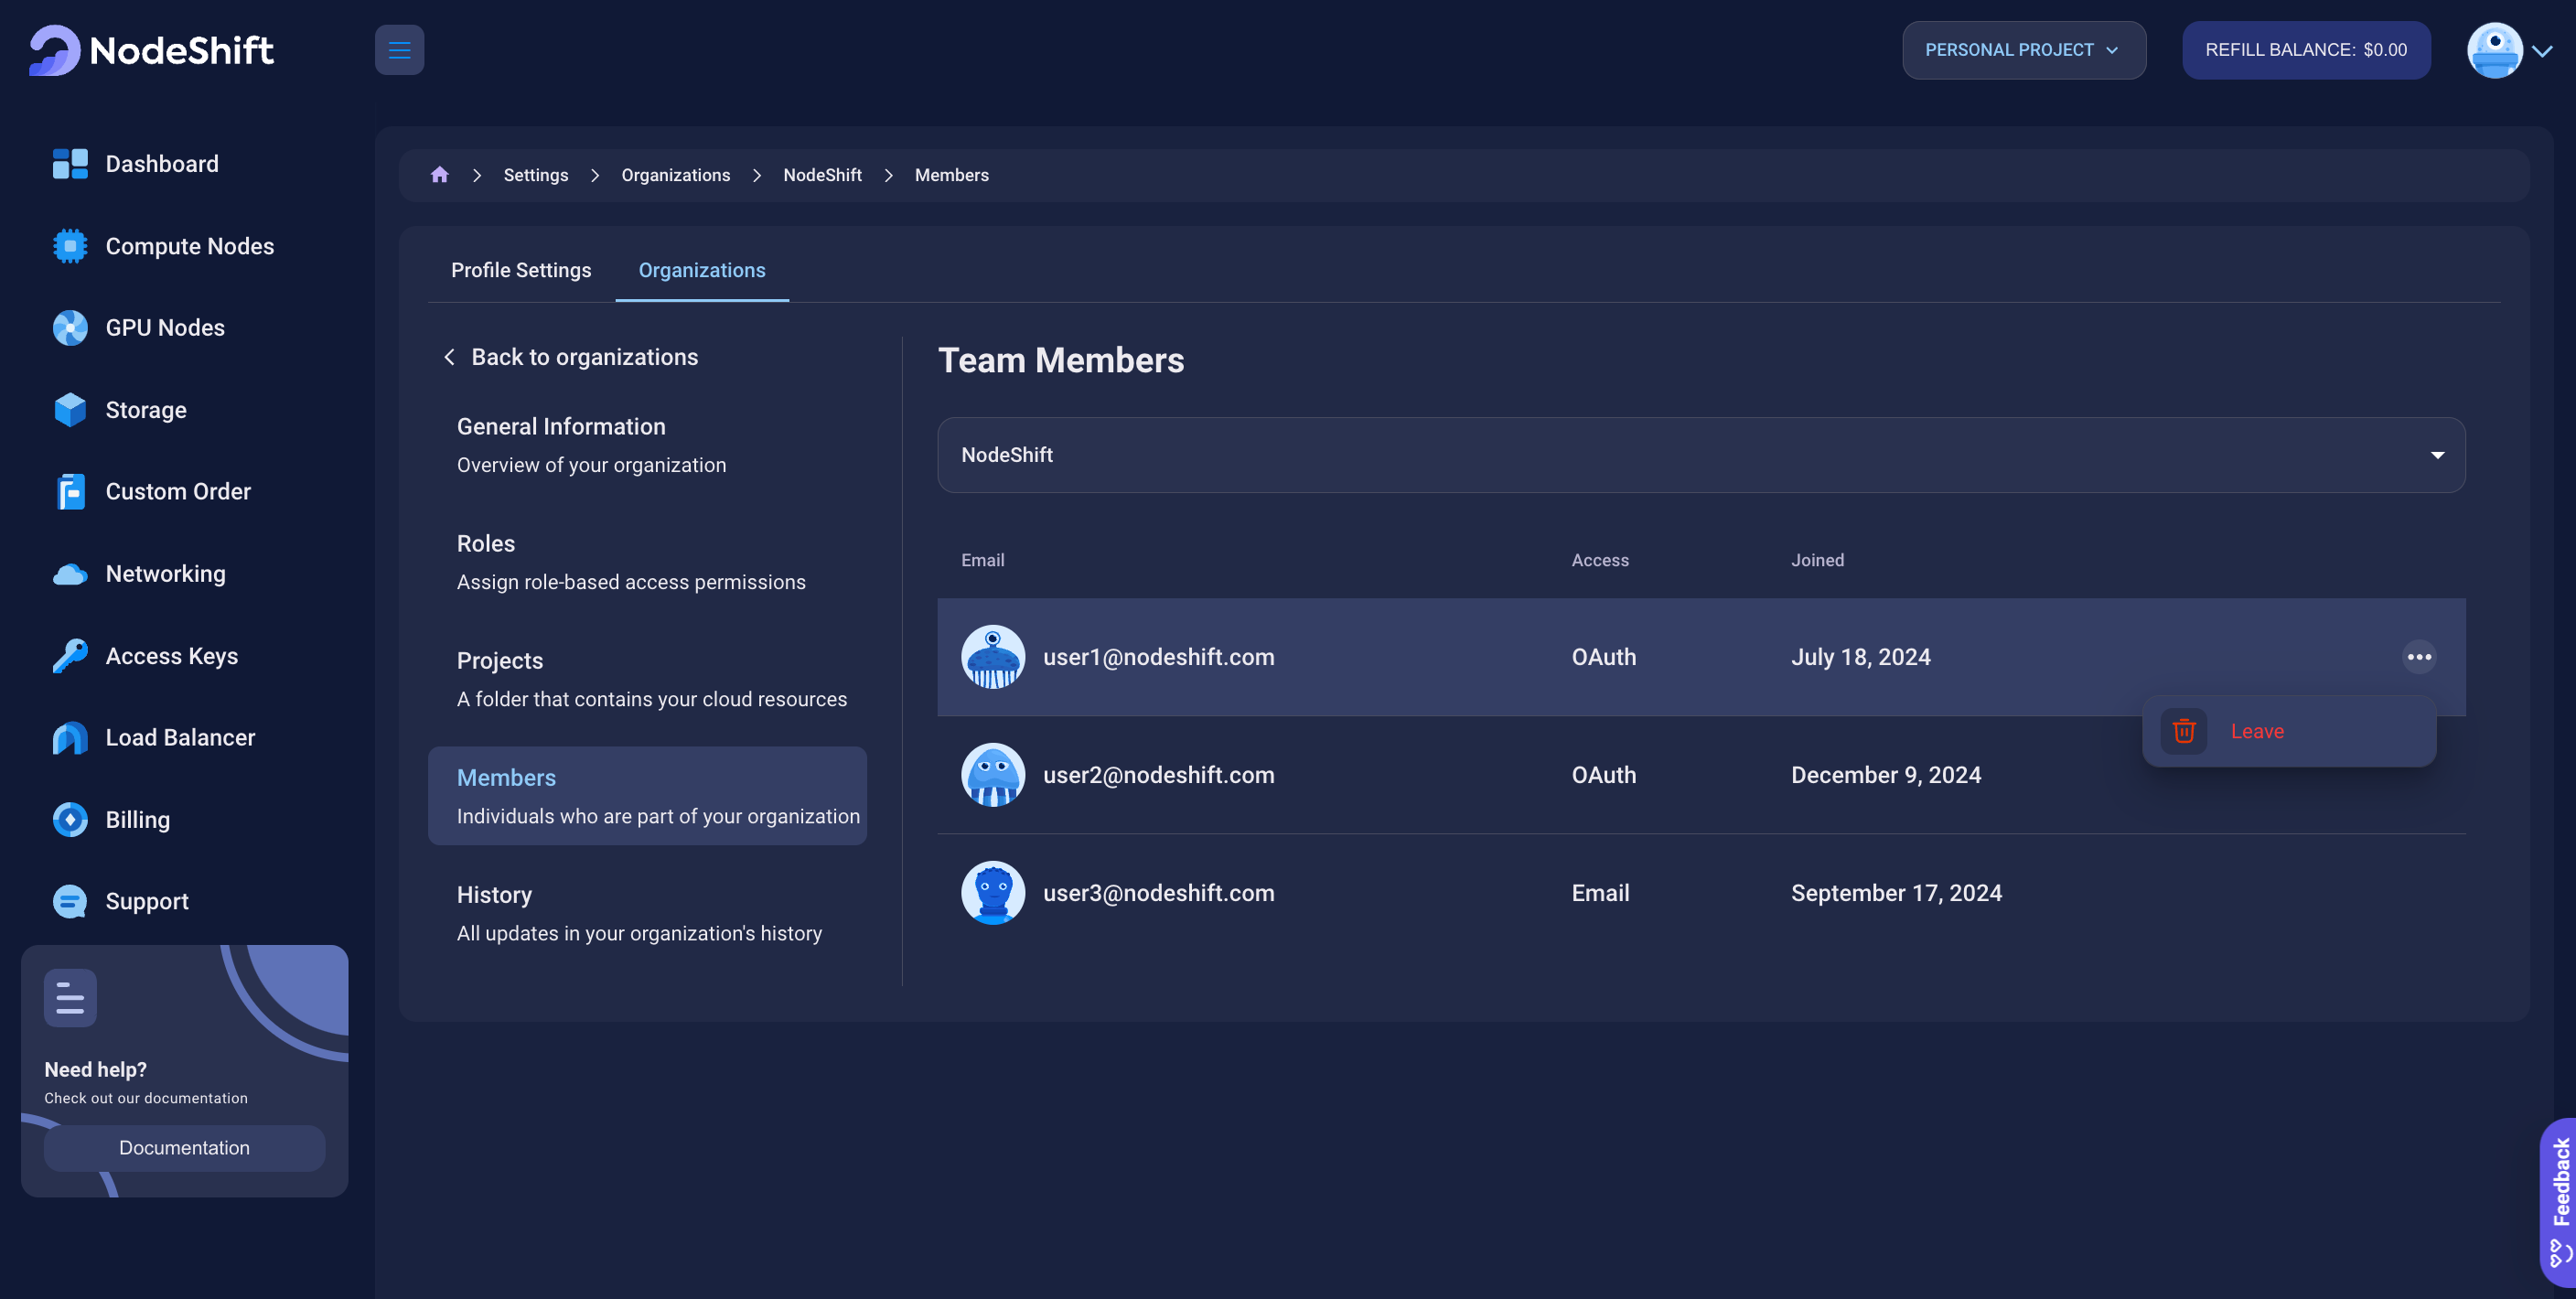Select the Members section
Viewport: 2576px width, 1299px height.
[x=648, y=796]
